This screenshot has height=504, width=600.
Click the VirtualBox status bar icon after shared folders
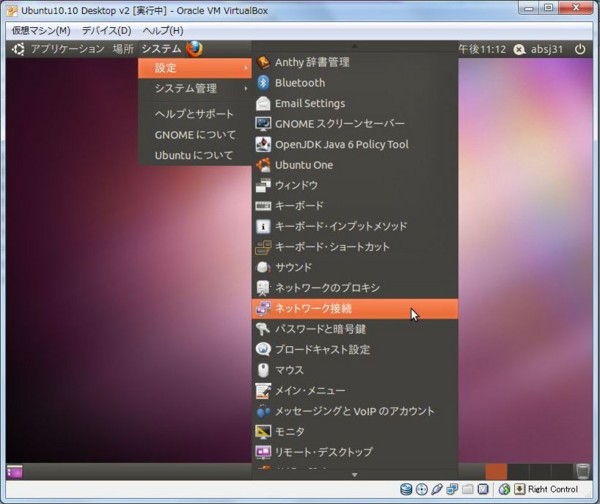483,489
